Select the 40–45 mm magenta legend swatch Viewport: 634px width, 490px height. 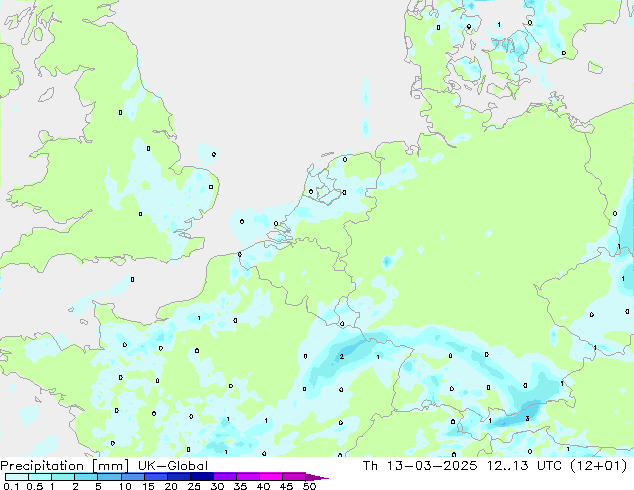(x=271, y=477)
